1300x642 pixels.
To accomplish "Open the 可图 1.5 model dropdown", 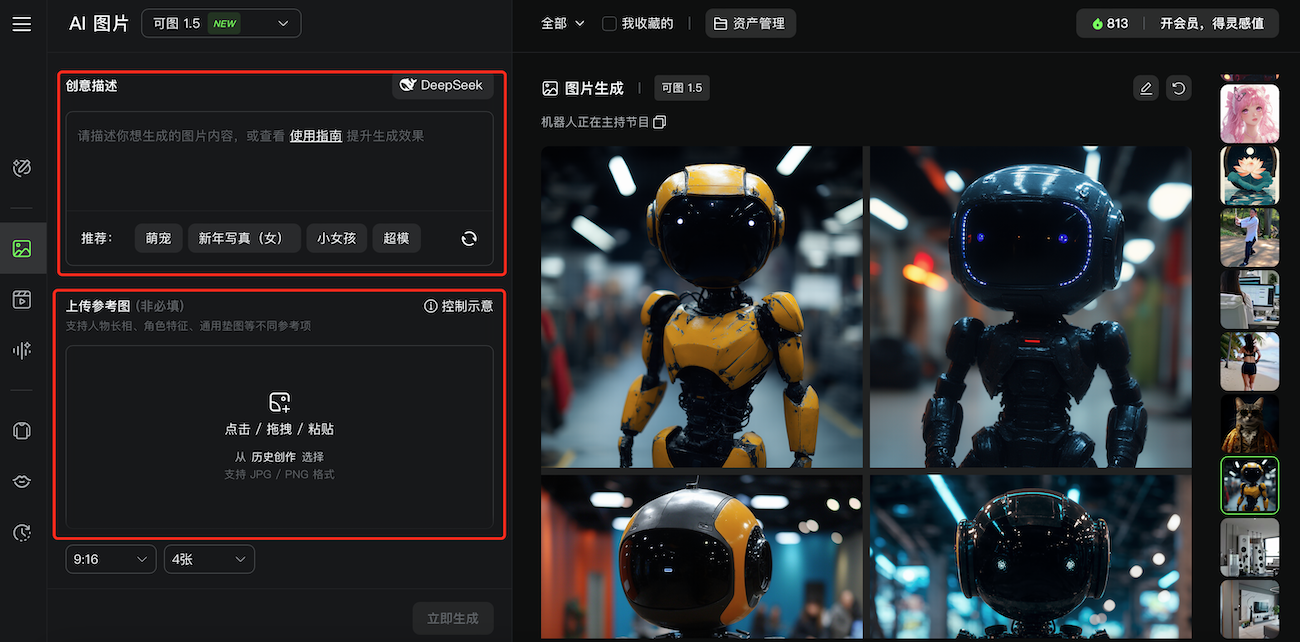I will point(221,23).
